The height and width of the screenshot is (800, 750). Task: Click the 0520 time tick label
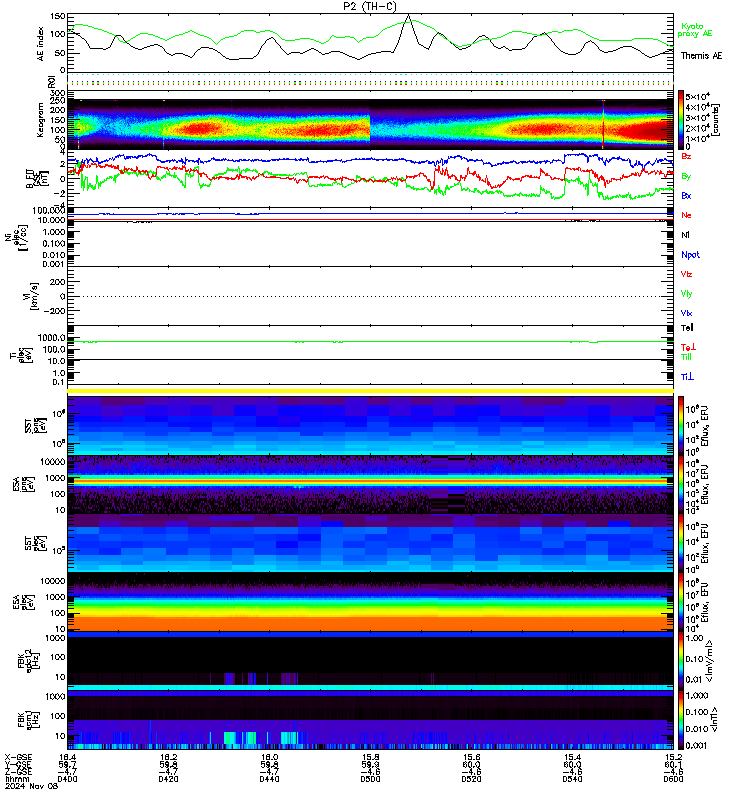(x=471, y=779)
